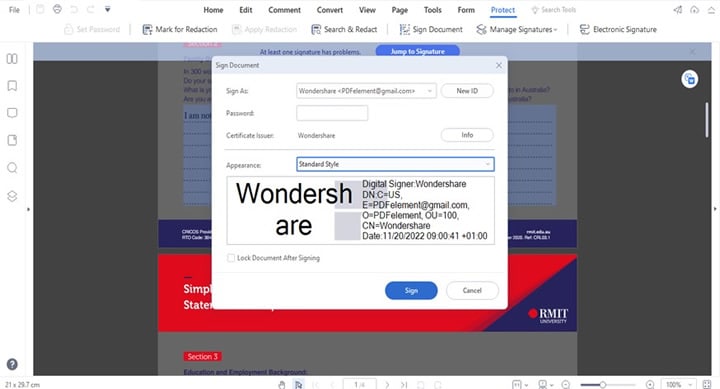The height and width of the screenshot is (389, 720).
Task: Go to next page arrow
Action: pos(387,385)
